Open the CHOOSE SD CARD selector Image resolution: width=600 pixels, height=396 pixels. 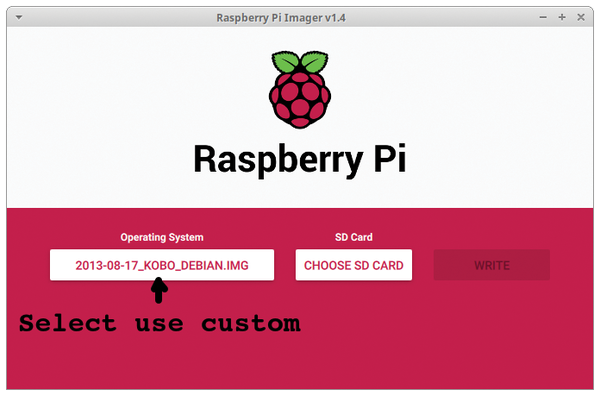(x=354, y=265)
